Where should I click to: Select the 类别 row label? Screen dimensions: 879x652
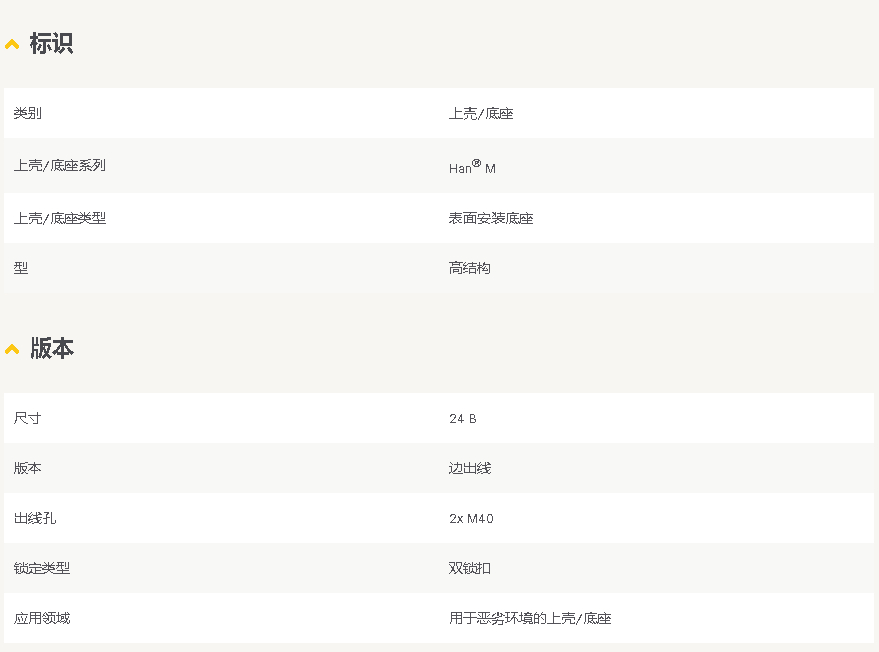tap(27, 113)
